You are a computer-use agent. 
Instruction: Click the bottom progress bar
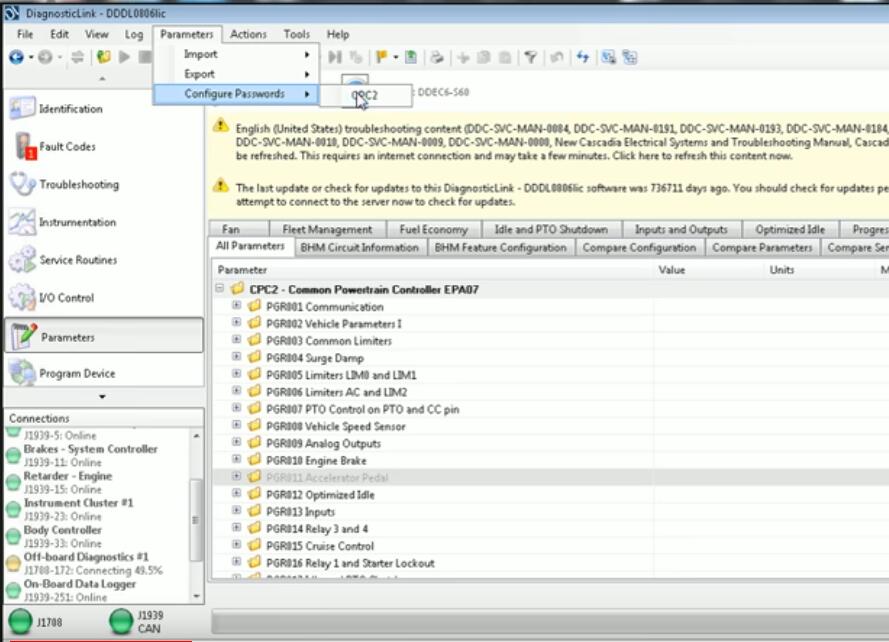550,622
